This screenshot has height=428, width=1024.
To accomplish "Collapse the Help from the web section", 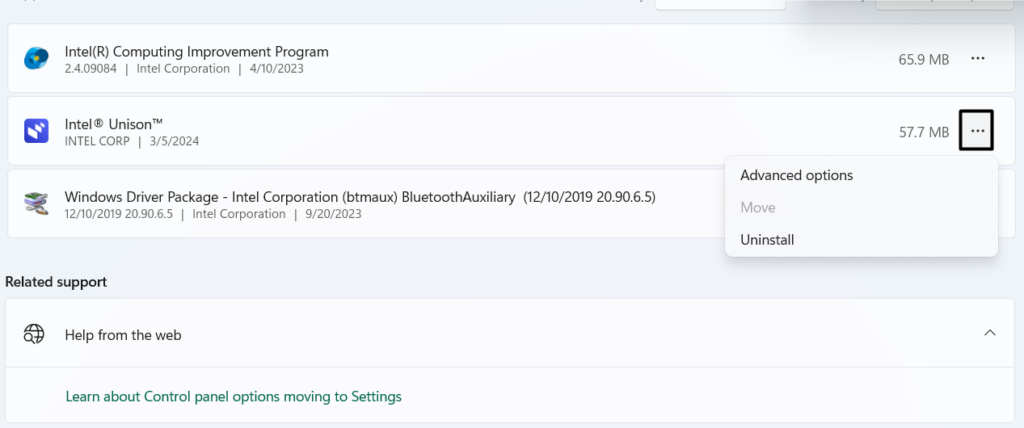I will click(x=989, y=333).
